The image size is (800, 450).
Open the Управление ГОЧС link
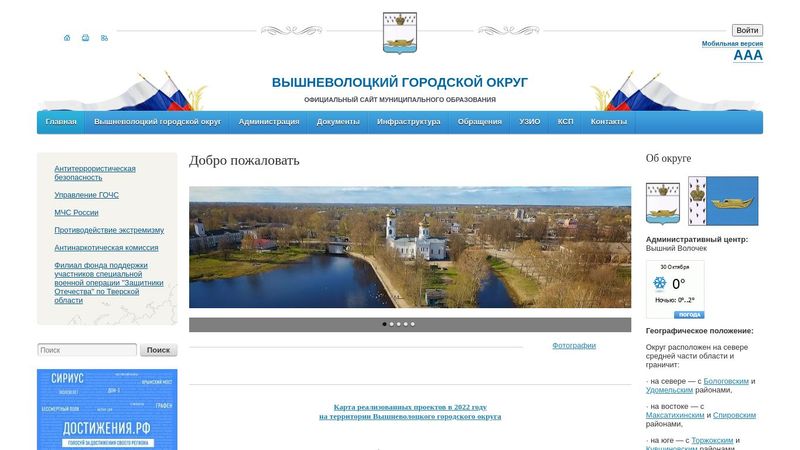click(86, 195)
